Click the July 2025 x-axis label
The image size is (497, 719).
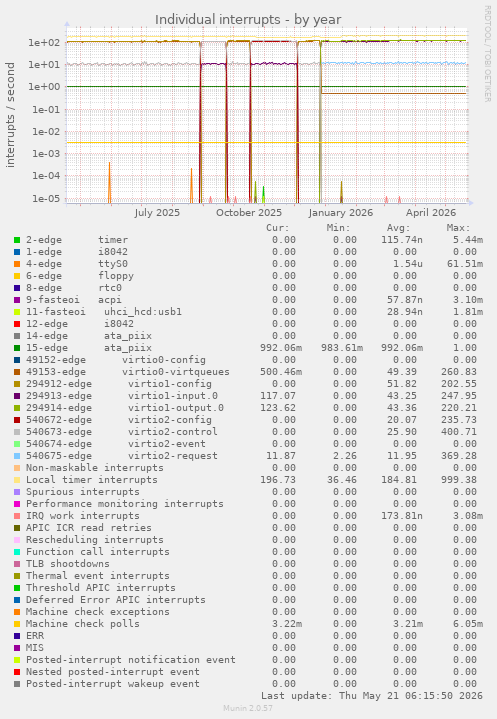pos(157,213)
